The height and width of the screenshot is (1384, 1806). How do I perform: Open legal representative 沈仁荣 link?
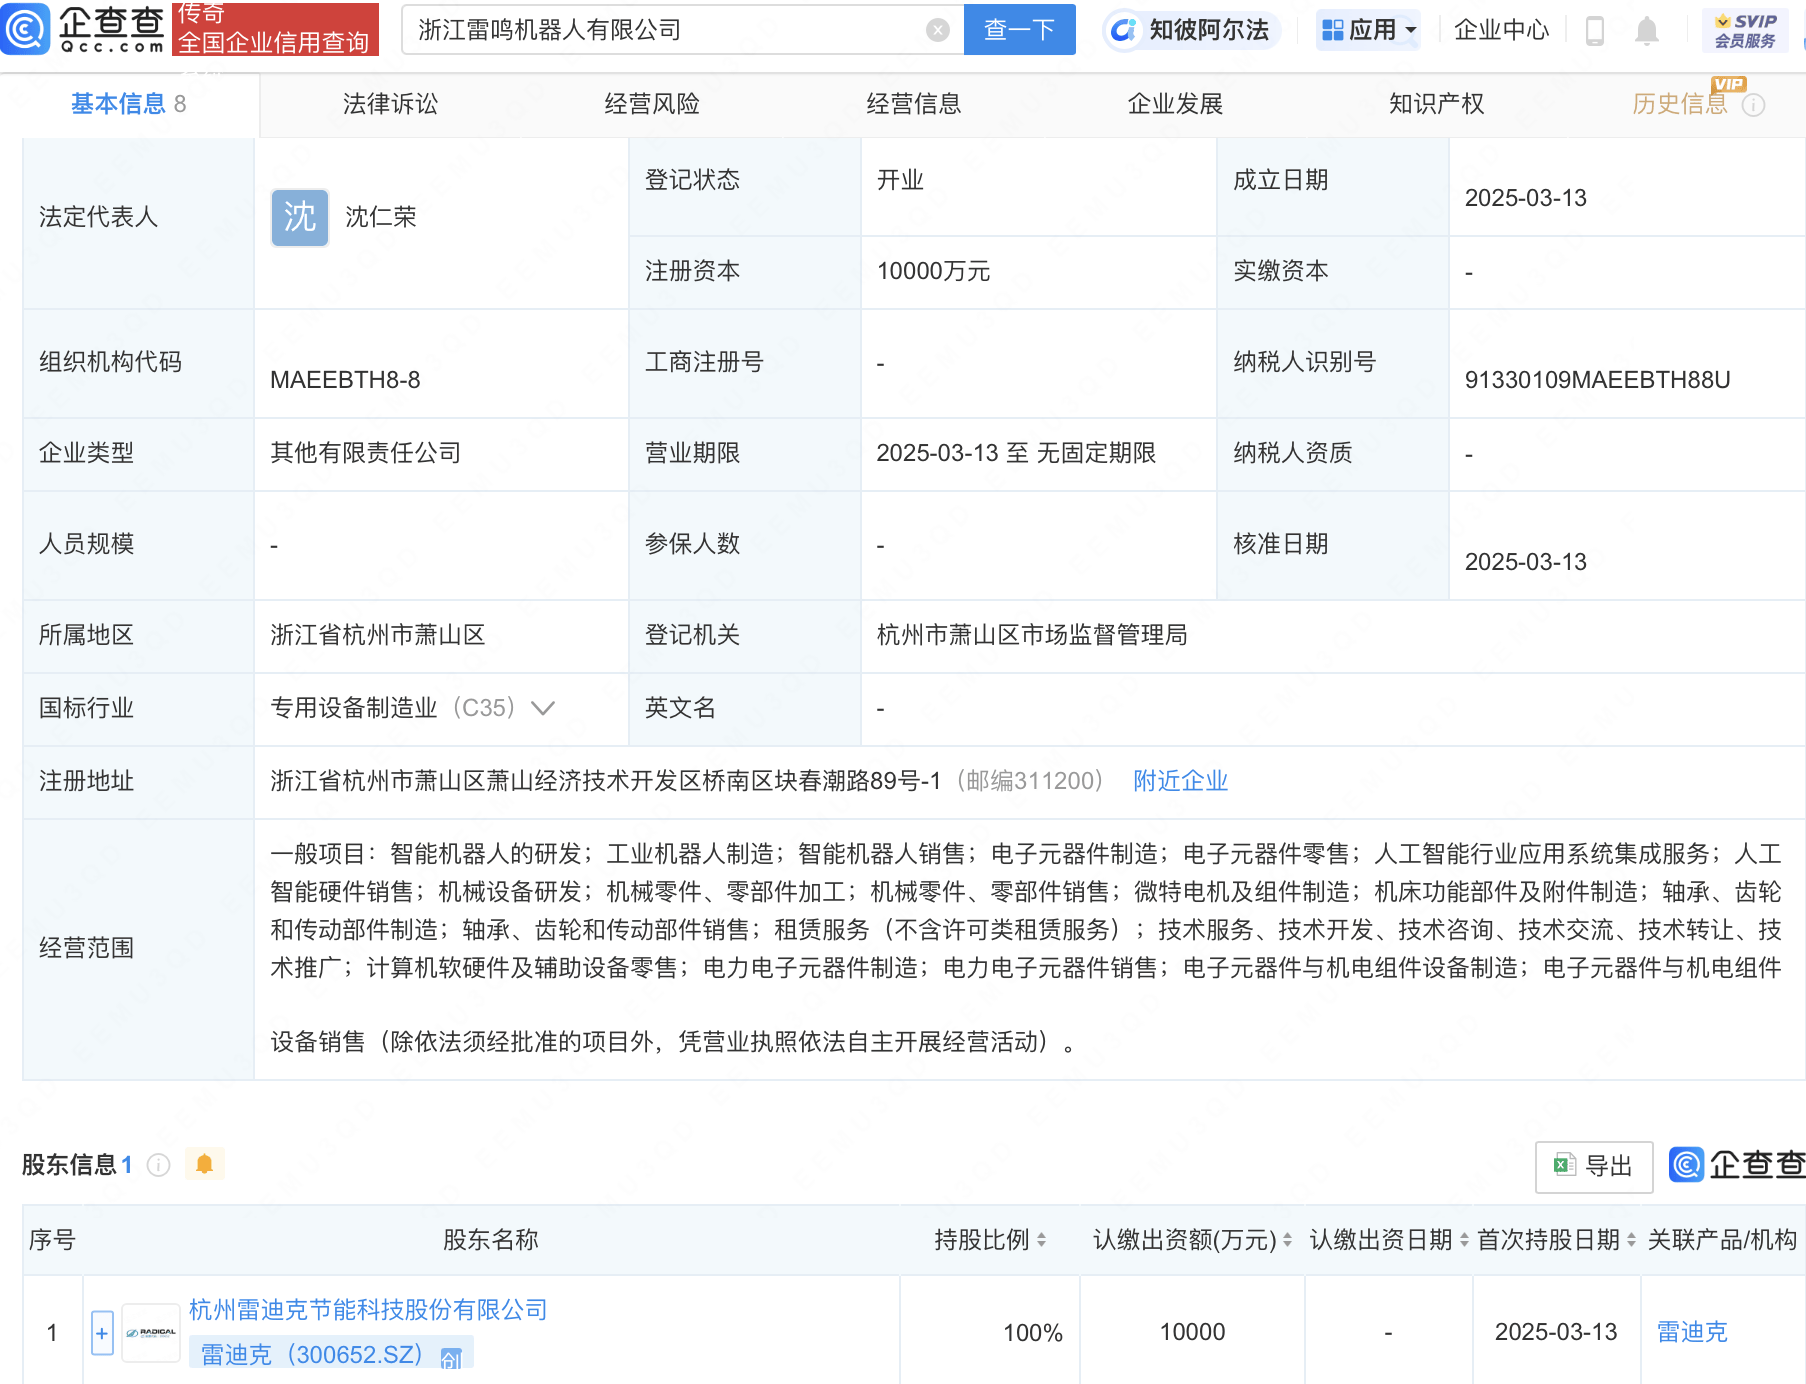[x=381, y=217]
